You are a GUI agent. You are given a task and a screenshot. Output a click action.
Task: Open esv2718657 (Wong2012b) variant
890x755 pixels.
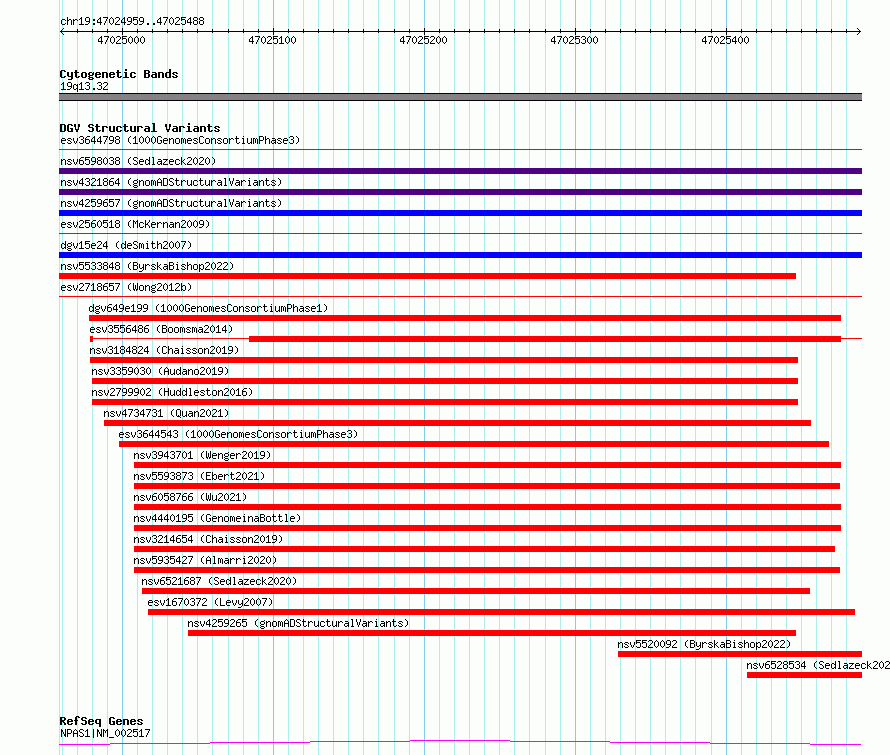(126, 287)
